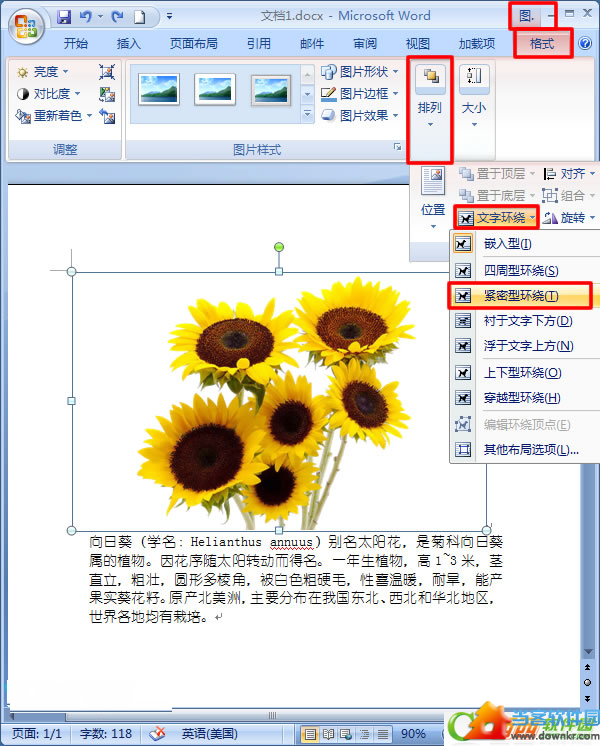Switch to the 插入 tab
Screen dimensions: 600x746
(x=128, y=44)
